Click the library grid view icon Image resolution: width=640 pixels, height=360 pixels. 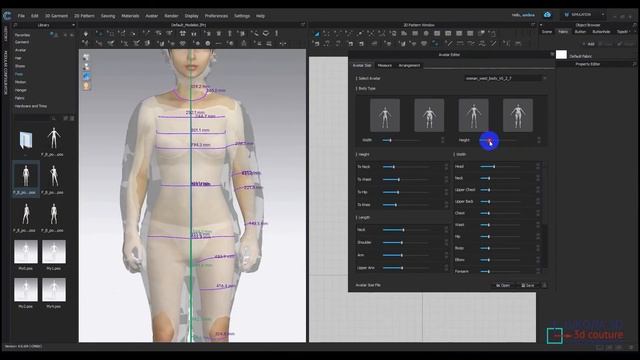[72, 118]
